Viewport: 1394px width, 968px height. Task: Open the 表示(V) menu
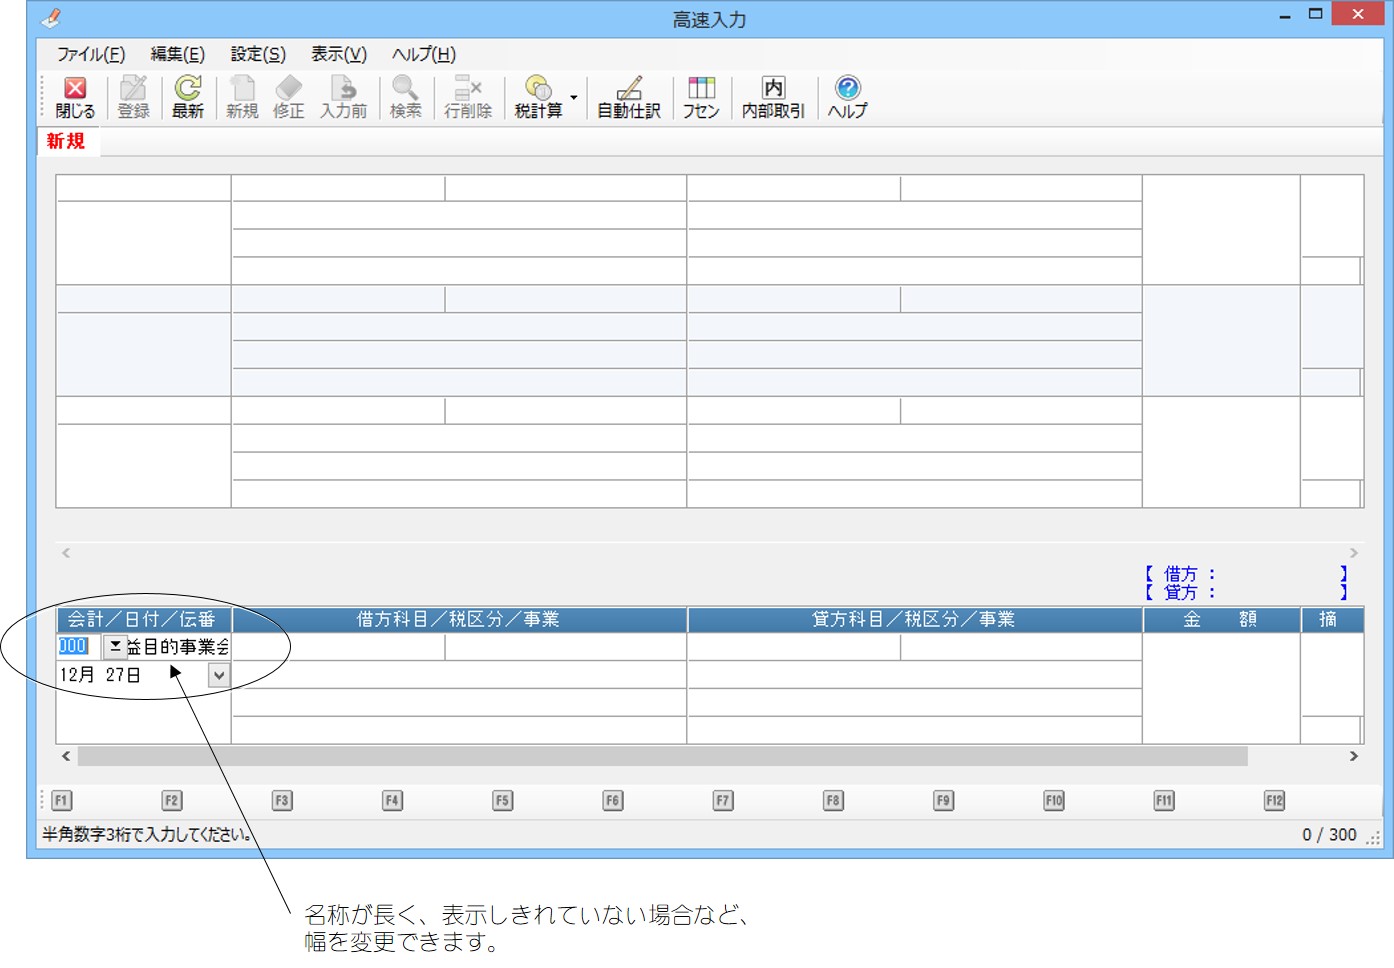click(x=338, y=54)
